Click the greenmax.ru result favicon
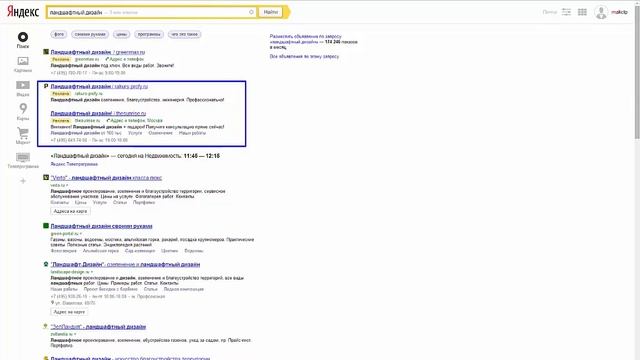Screen dimensions: 640x360 pyautogui.click(x=46, y=52)
